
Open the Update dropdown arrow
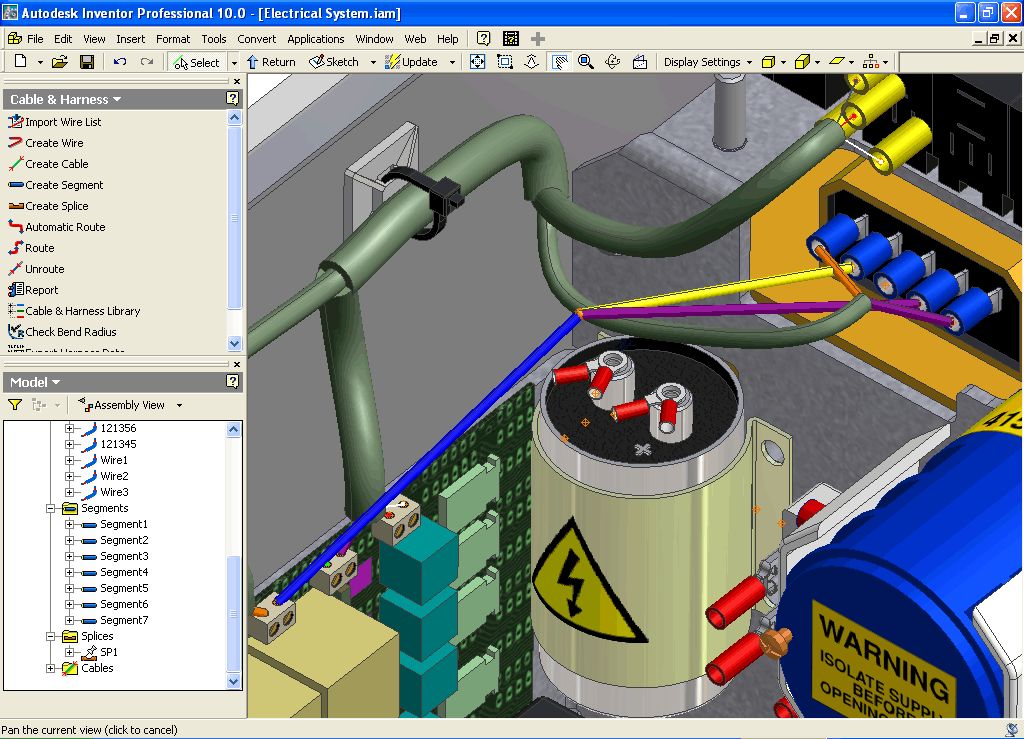click(x=452, y=63)
